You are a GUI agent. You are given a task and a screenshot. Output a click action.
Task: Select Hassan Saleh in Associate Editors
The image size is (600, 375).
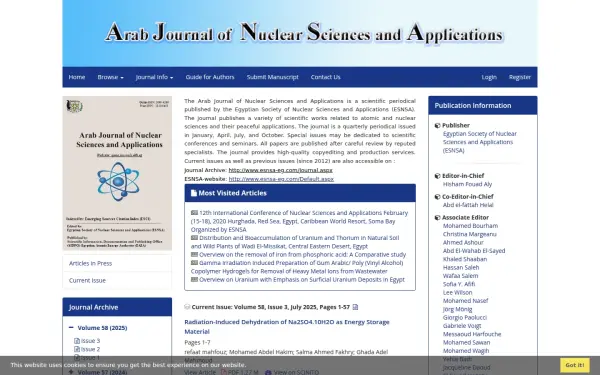click(x=461, y=267)
